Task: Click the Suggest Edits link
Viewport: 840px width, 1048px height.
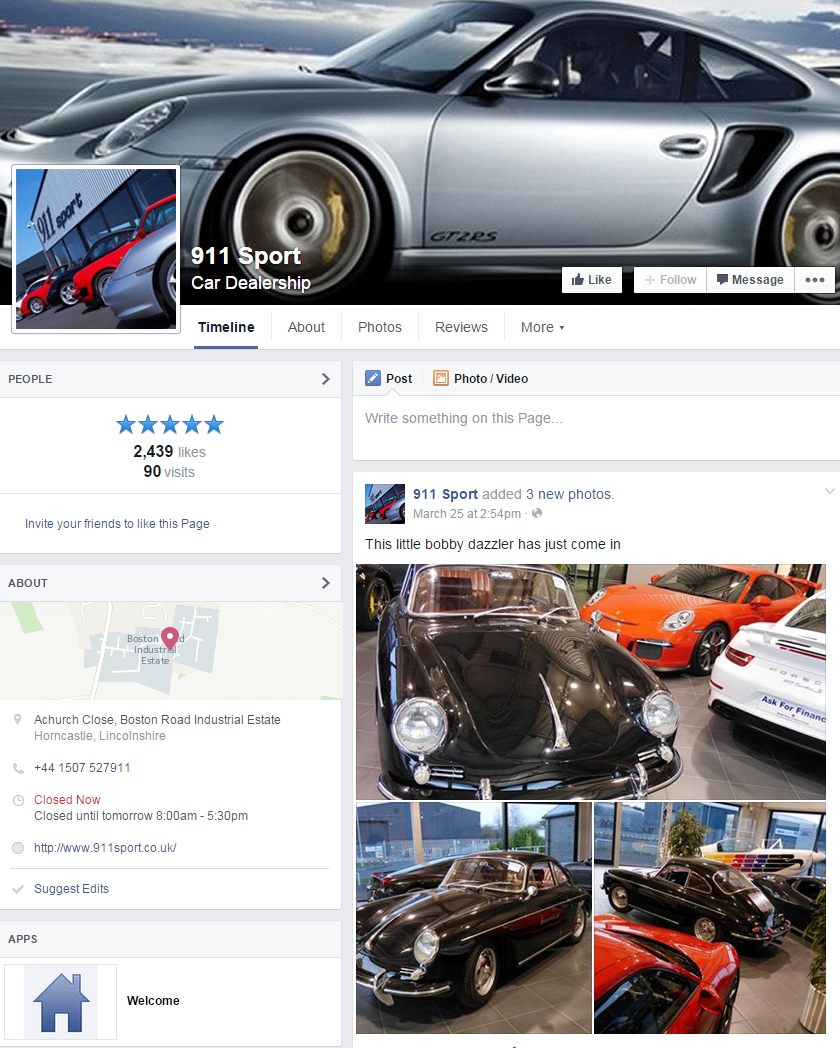Action: click(x=72, y=889)
